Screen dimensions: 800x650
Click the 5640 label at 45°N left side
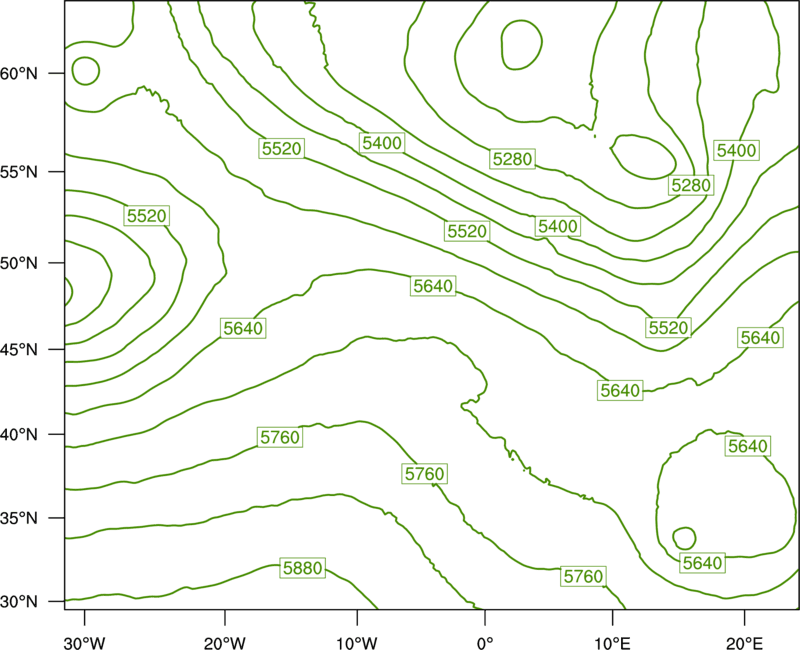click(x=243, y=328)
